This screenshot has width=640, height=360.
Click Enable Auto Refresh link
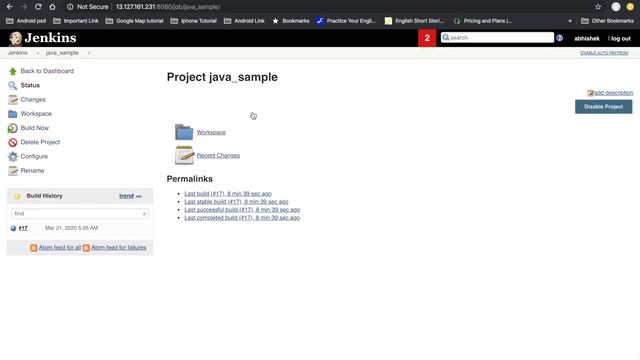point(604,53)
